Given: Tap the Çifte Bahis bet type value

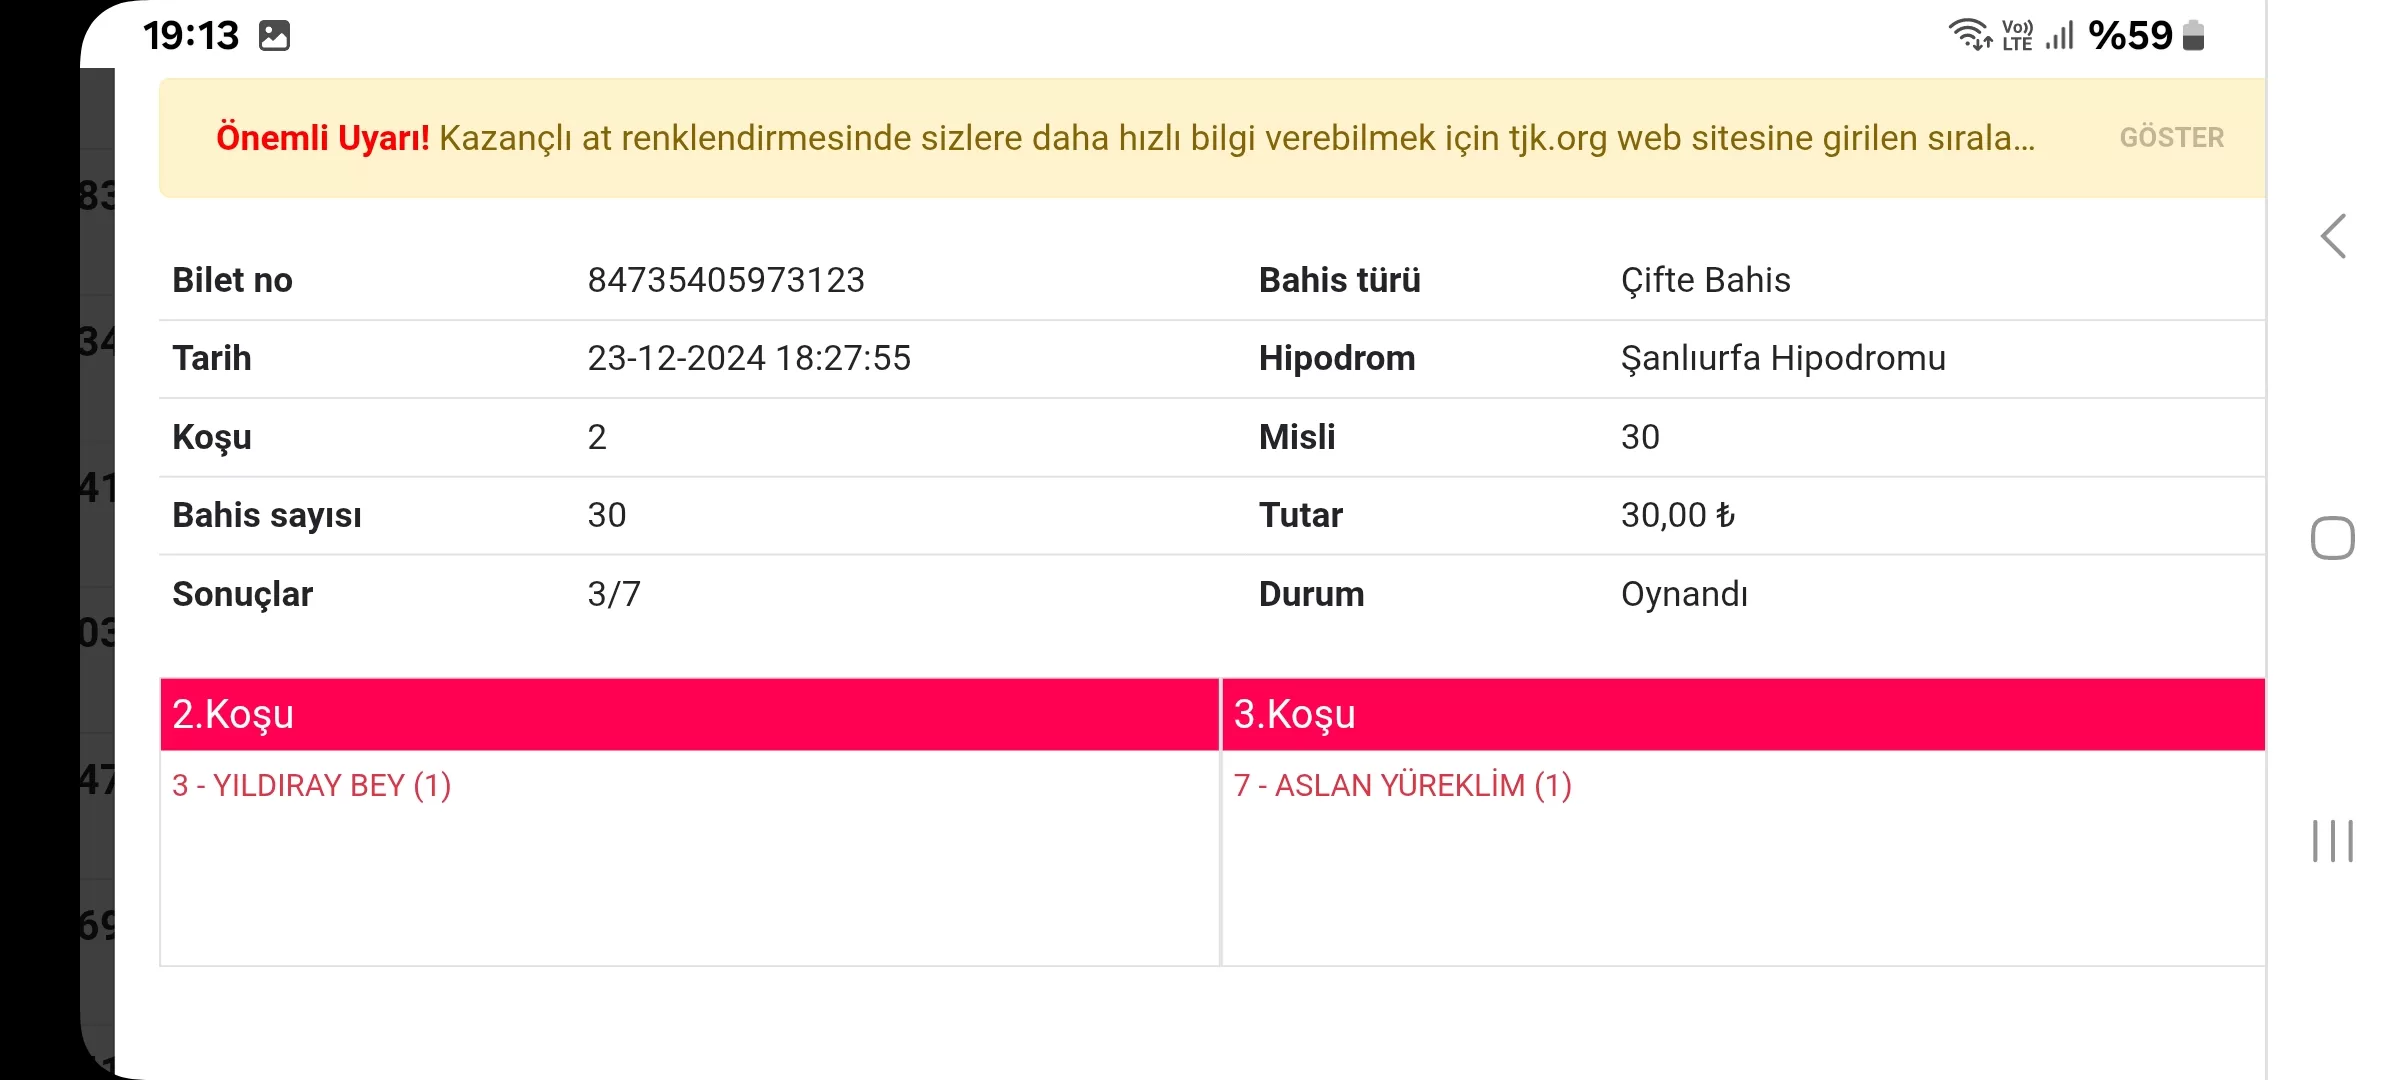Looking at the screenshot, I should pyautogui.click(x=1705, y=280).
